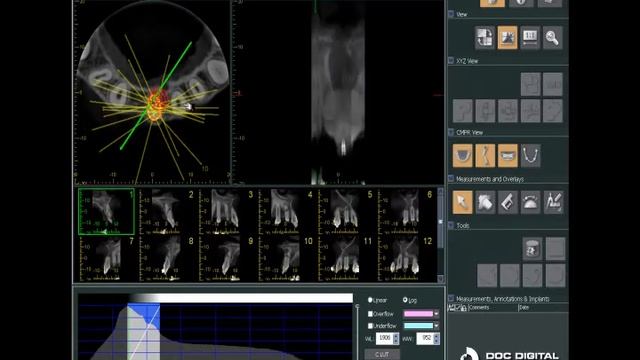Select cross-section thumbnail 1
This screenshot has width=640, height=360.
tap(107, 211)
